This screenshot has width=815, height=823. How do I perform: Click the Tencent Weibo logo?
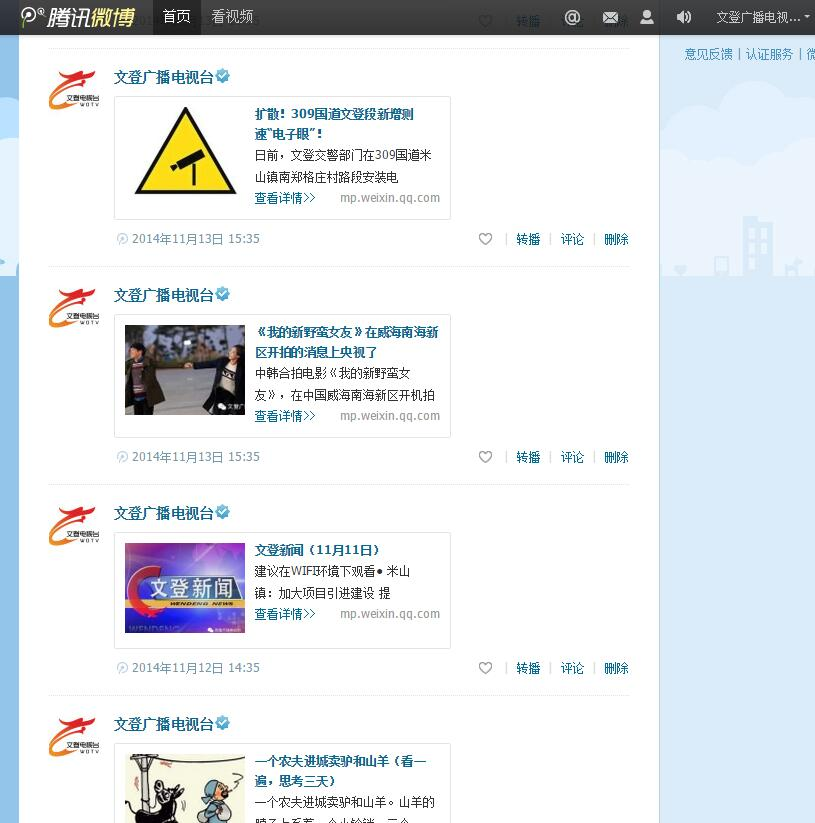click(78, 17)
